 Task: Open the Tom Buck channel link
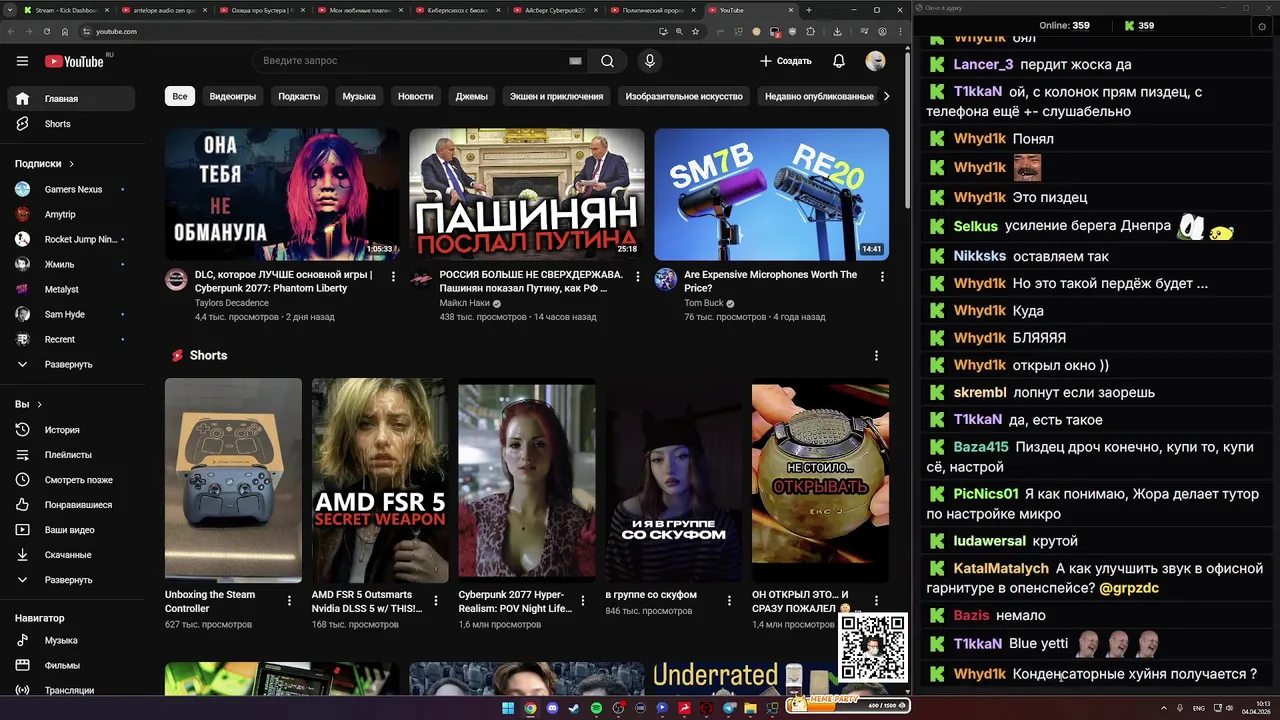click(704, 303)
